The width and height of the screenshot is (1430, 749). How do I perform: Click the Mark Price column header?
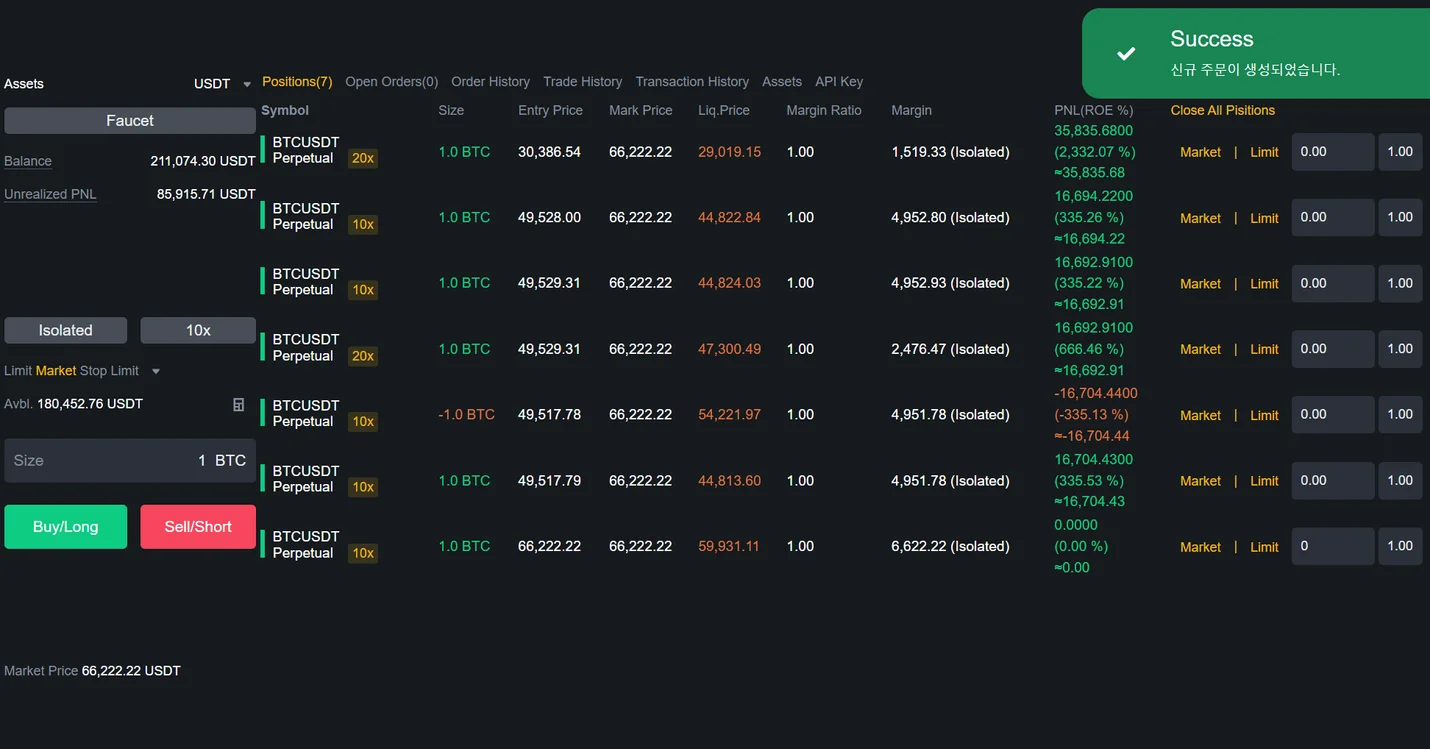(640, 110)
